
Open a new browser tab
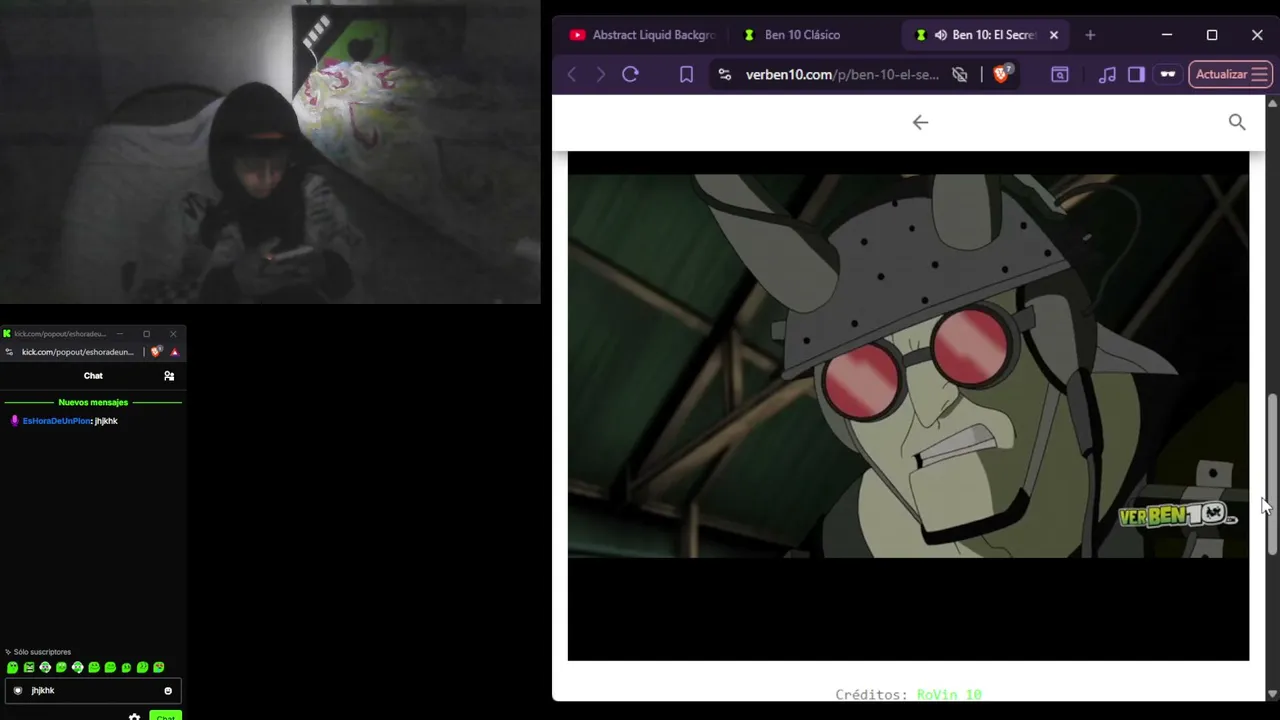1090,35
